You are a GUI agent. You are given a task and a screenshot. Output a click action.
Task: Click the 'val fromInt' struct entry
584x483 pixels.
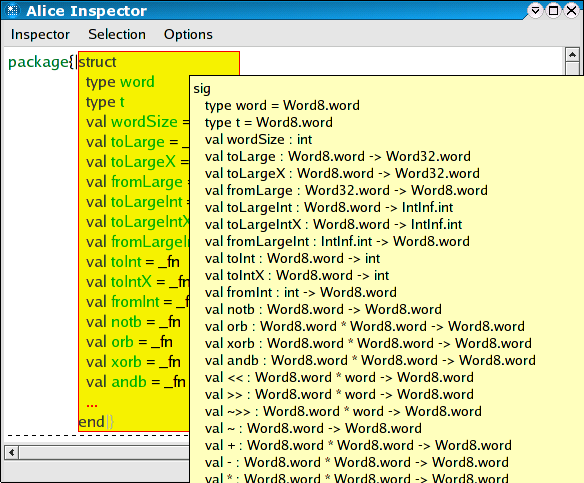137,302
